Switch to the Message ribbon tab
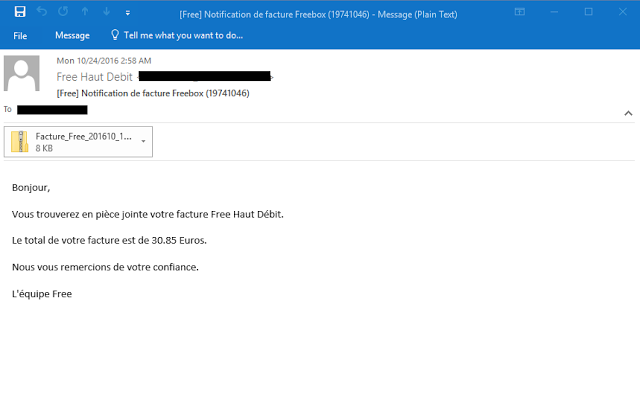The width and height of the screenshot is (640, 404). coord(72,35)
